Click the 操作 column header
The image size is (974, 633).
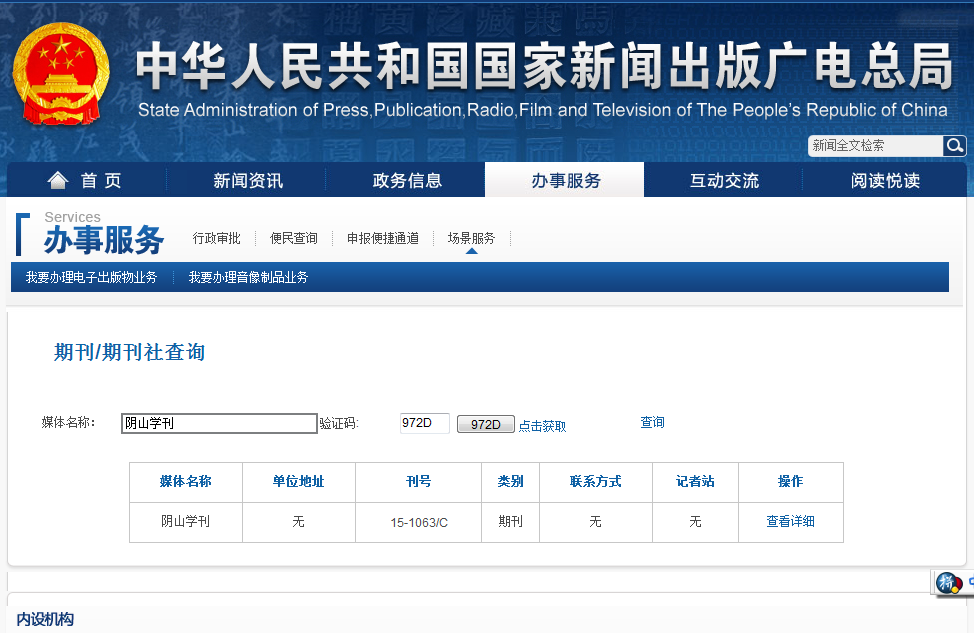click(x=790, y=481)
